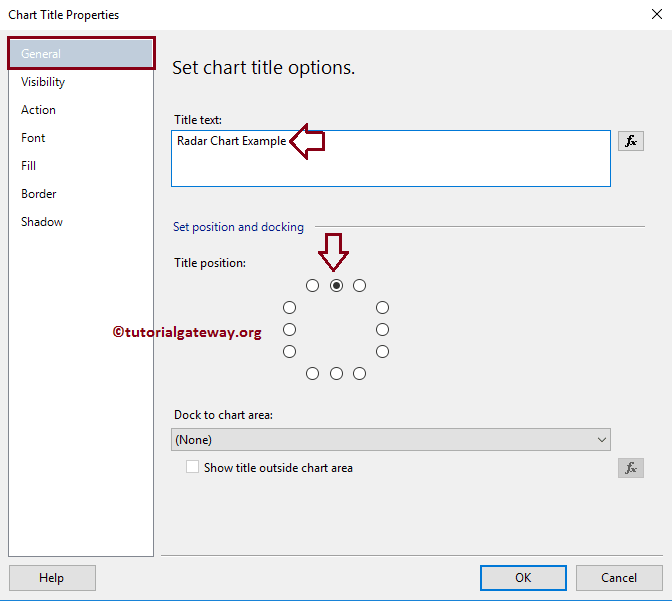Image resolution: width=672 pixels, height=601 pixels.
Task: Enable Show title outside chart area checkbox
Action: pyautogui.click(x=192, y=467)
